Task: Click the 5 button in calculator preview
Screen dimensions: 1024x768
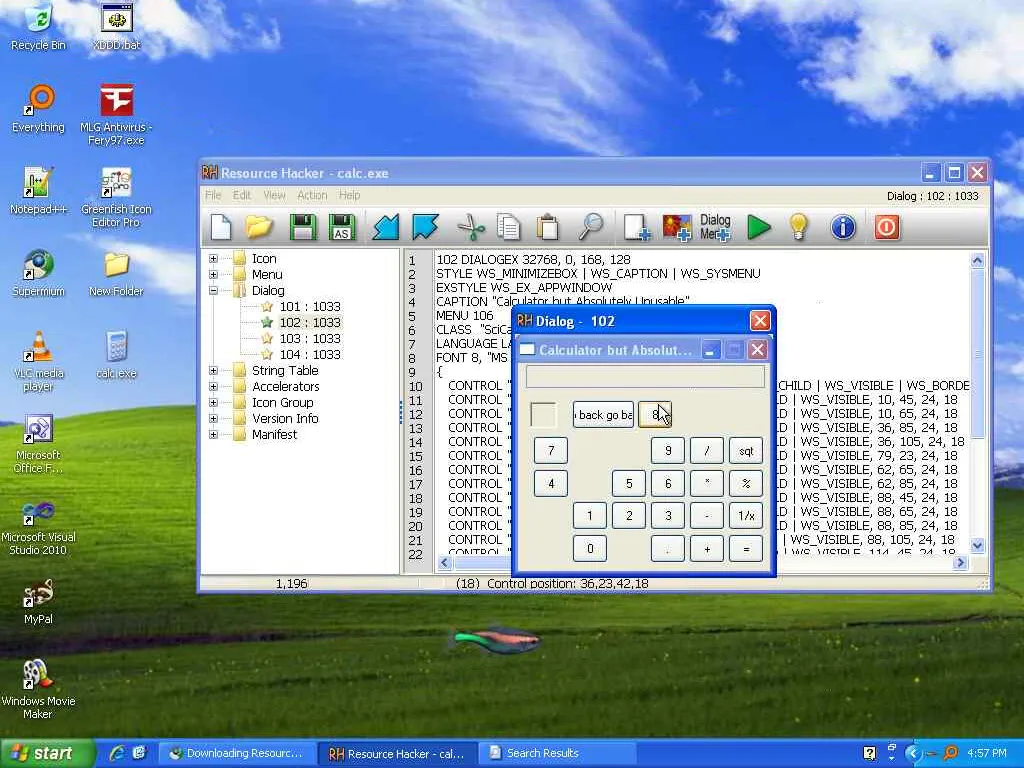Action: pyautogui.click(x=629, y=484)
